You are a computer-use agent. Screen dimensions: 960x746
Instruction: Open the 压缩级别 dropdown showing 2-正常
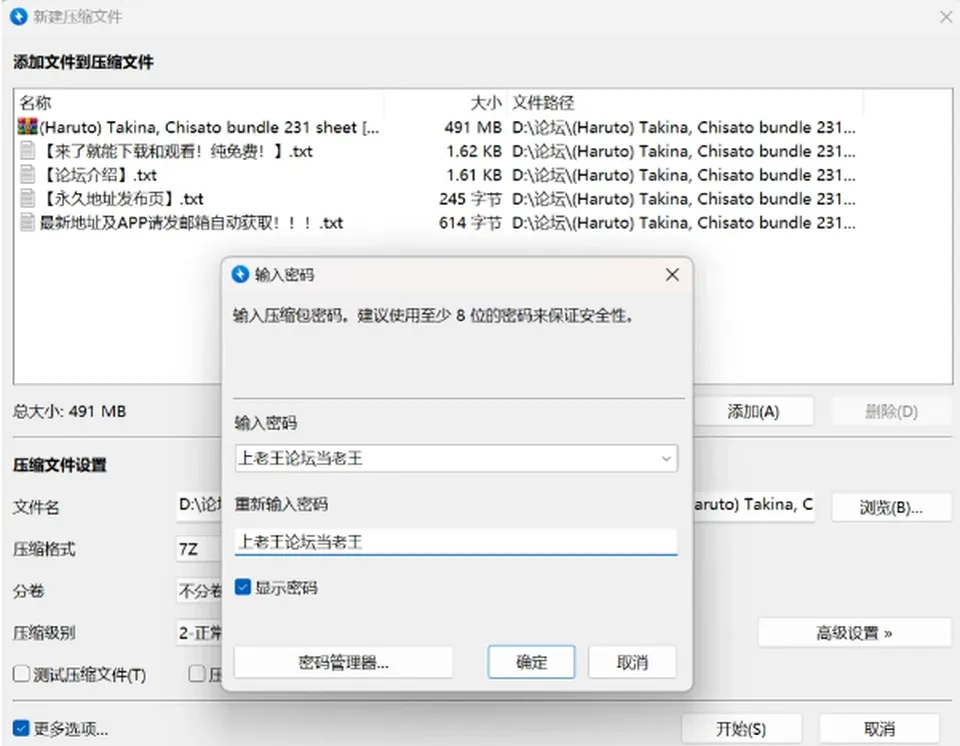pos(198,632)
